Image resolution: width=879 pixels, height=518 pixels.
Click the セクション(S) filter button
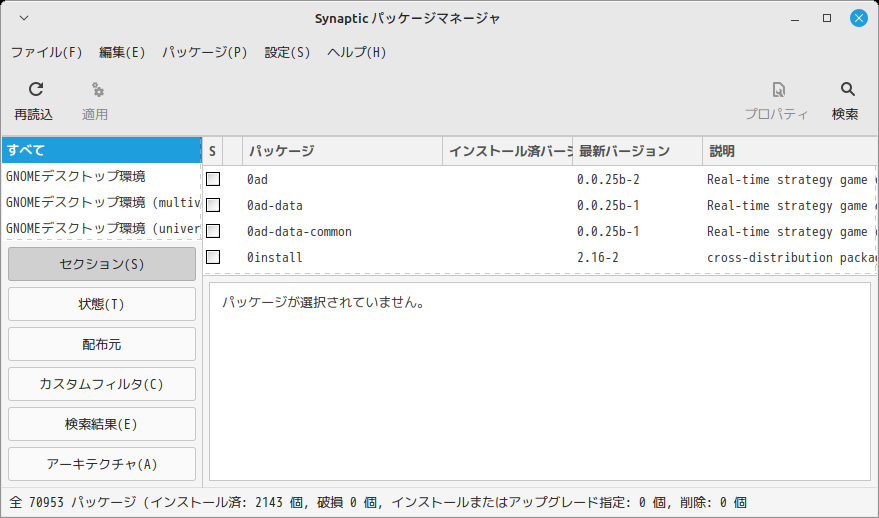pyautogui.click(x=102, y=264)
